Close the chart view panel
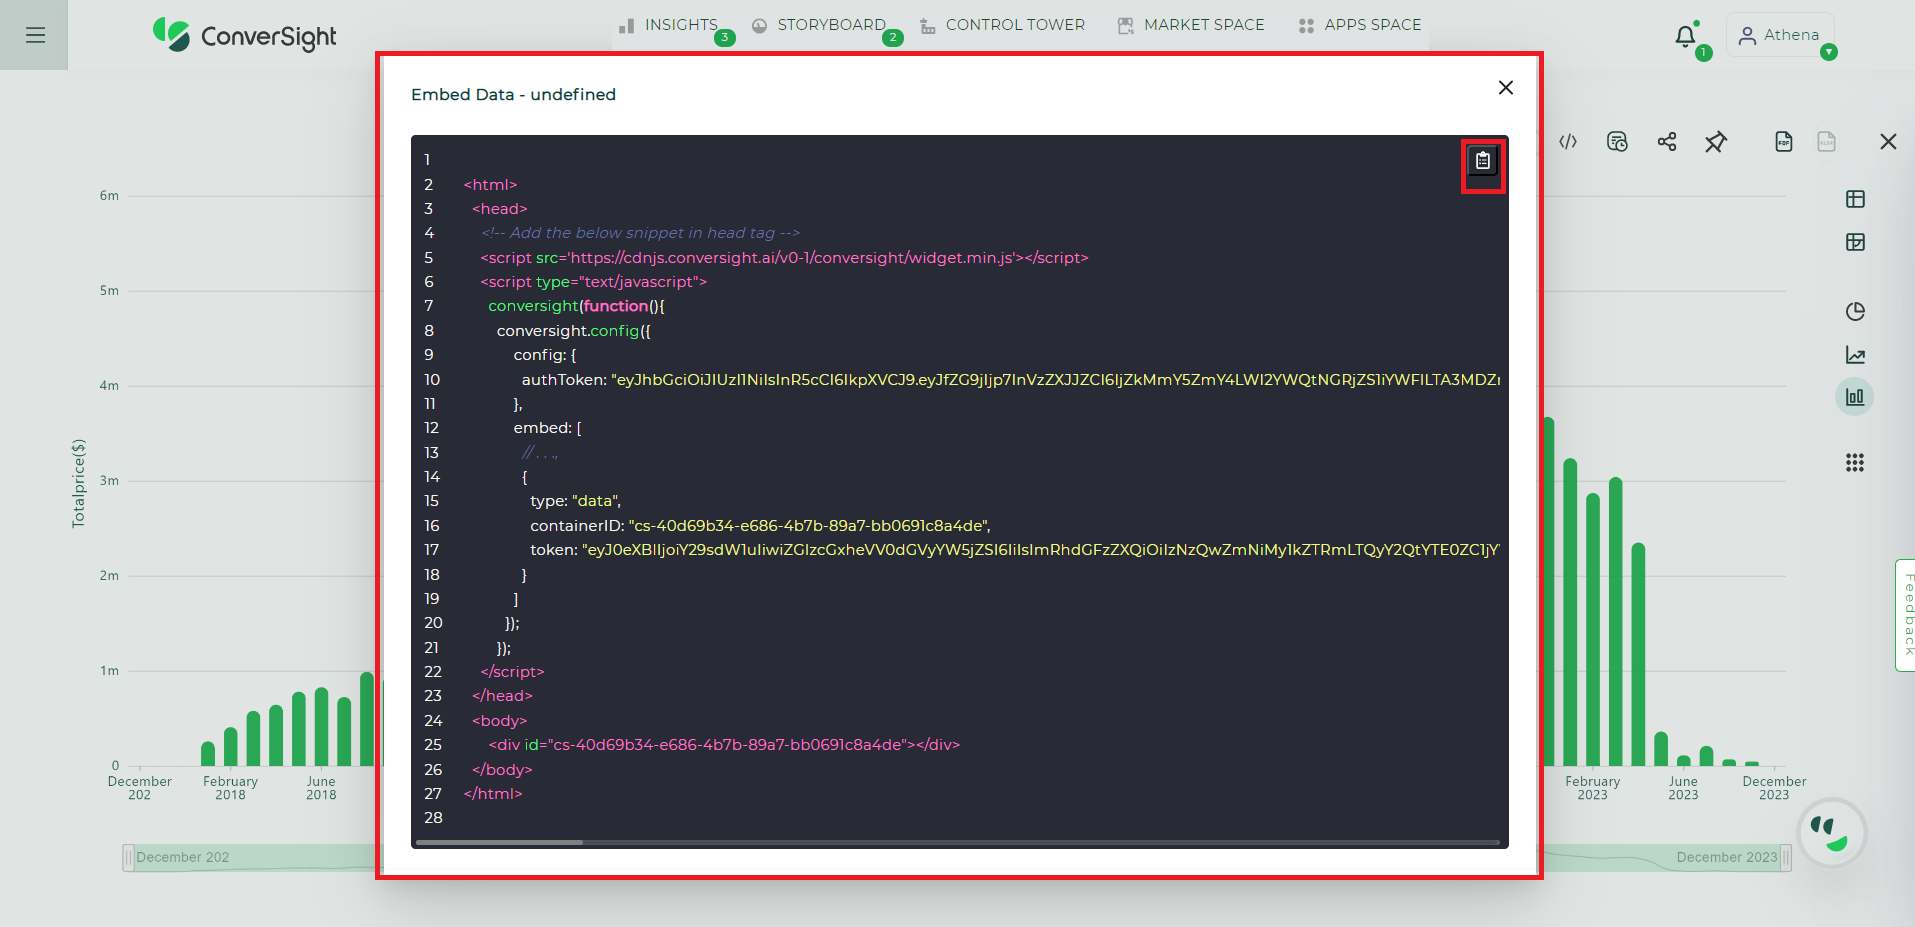 coord(1888,142)
